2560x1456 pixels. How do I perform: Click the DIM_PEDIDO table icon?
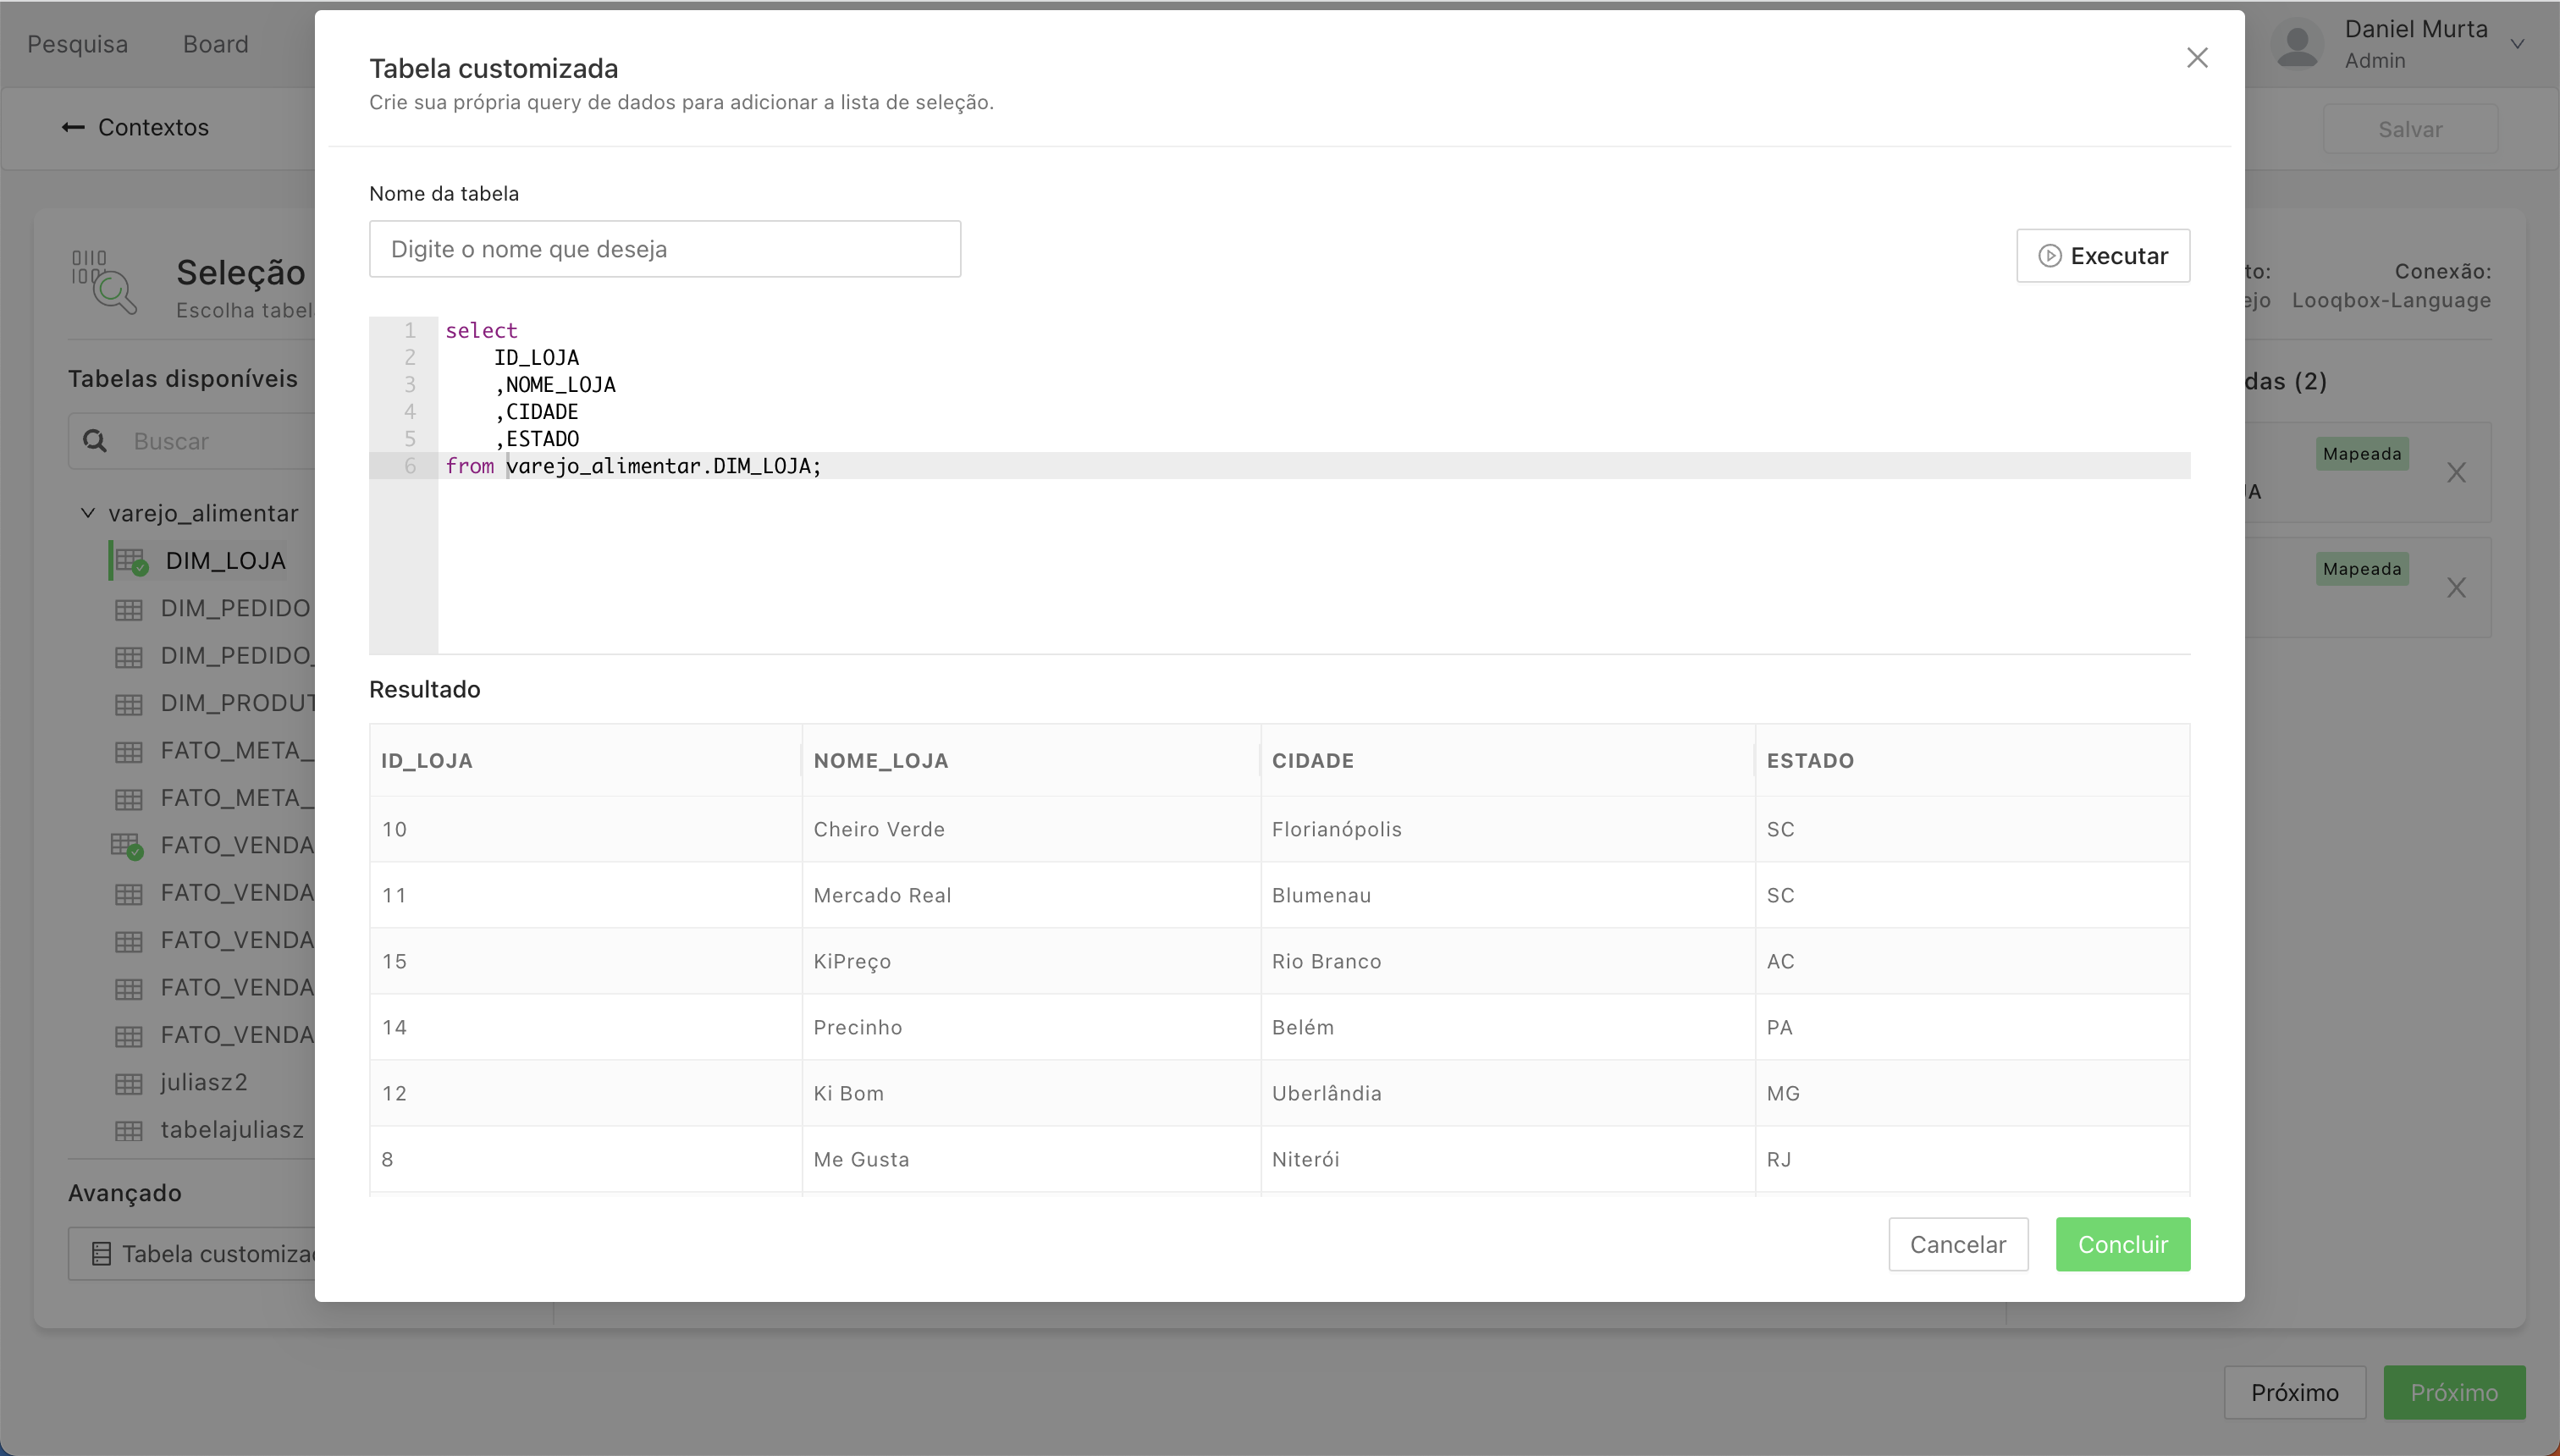click(128, 609)
